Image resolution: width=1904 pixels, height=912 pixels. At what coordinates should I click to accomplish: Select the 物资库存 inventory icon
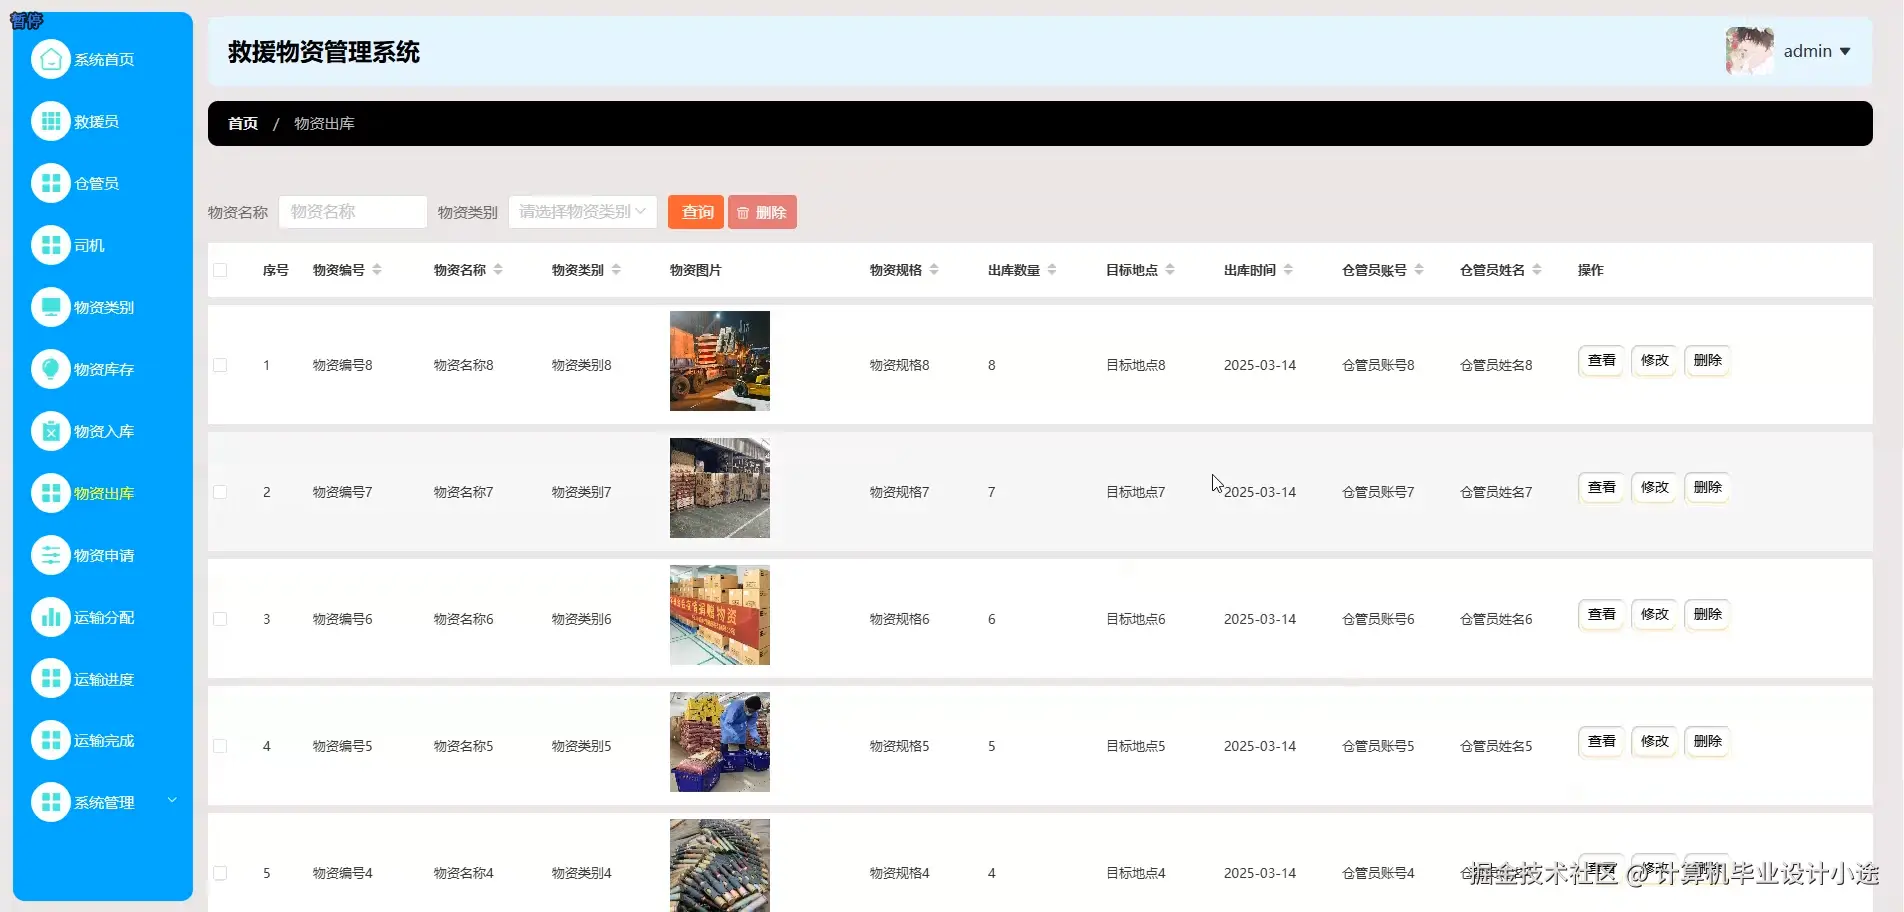[x=51, y=369]
